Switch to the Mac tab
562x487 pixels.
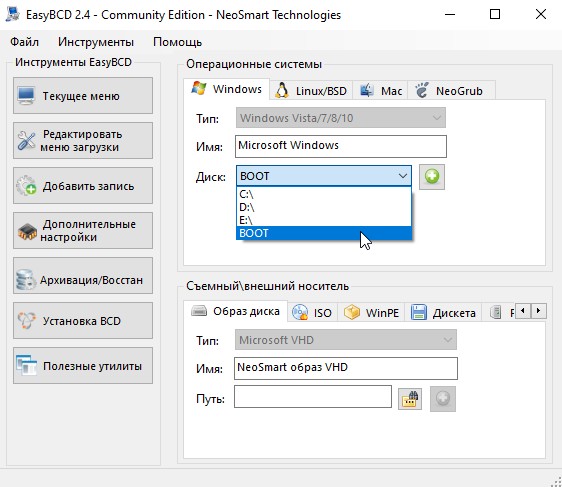(x=380, y=91)
